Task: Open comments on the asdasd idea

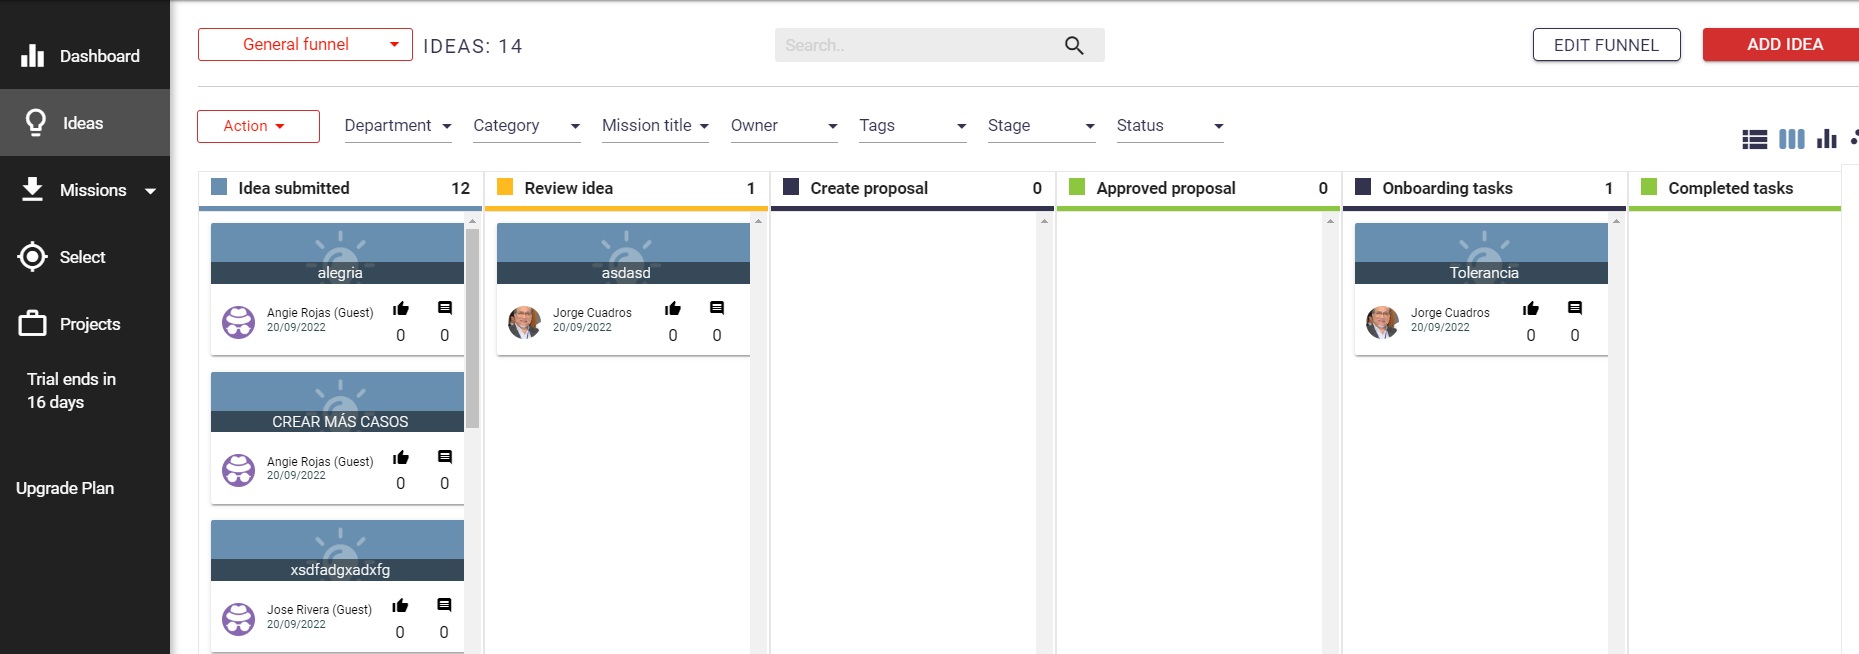Action: point(717,308)
